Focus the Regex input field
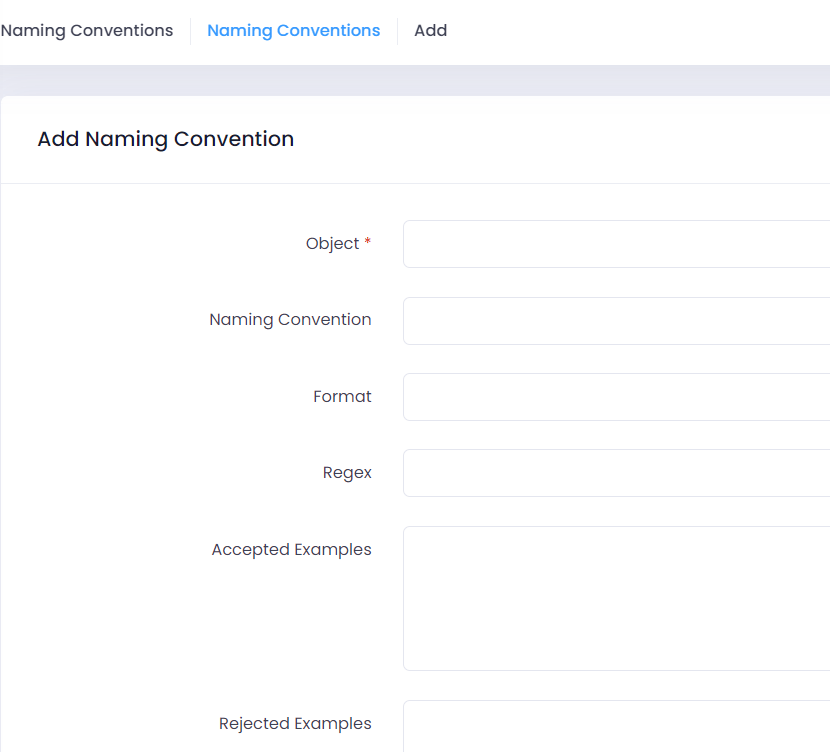This screenshot has height=752, width=830. point(616,473)
